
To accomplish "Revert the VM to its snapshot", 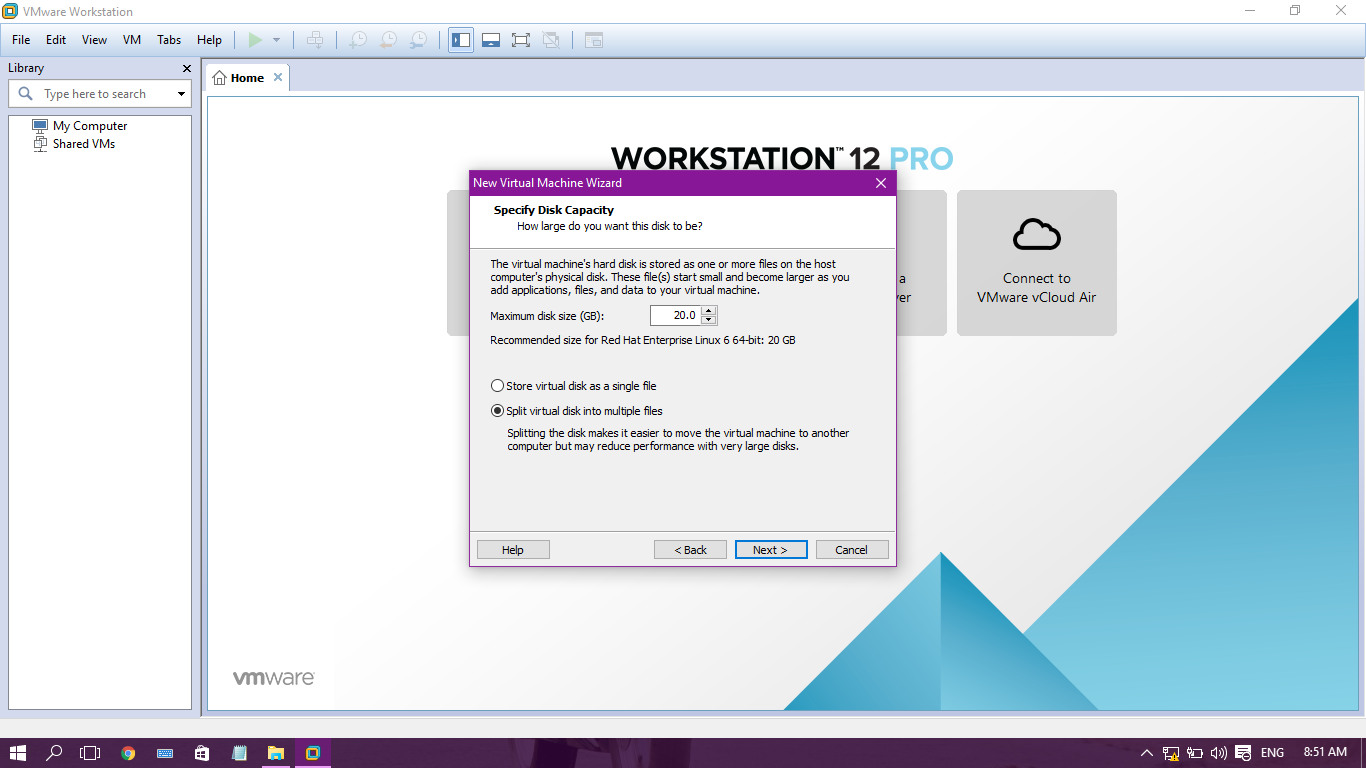I will tap(388, 40).
